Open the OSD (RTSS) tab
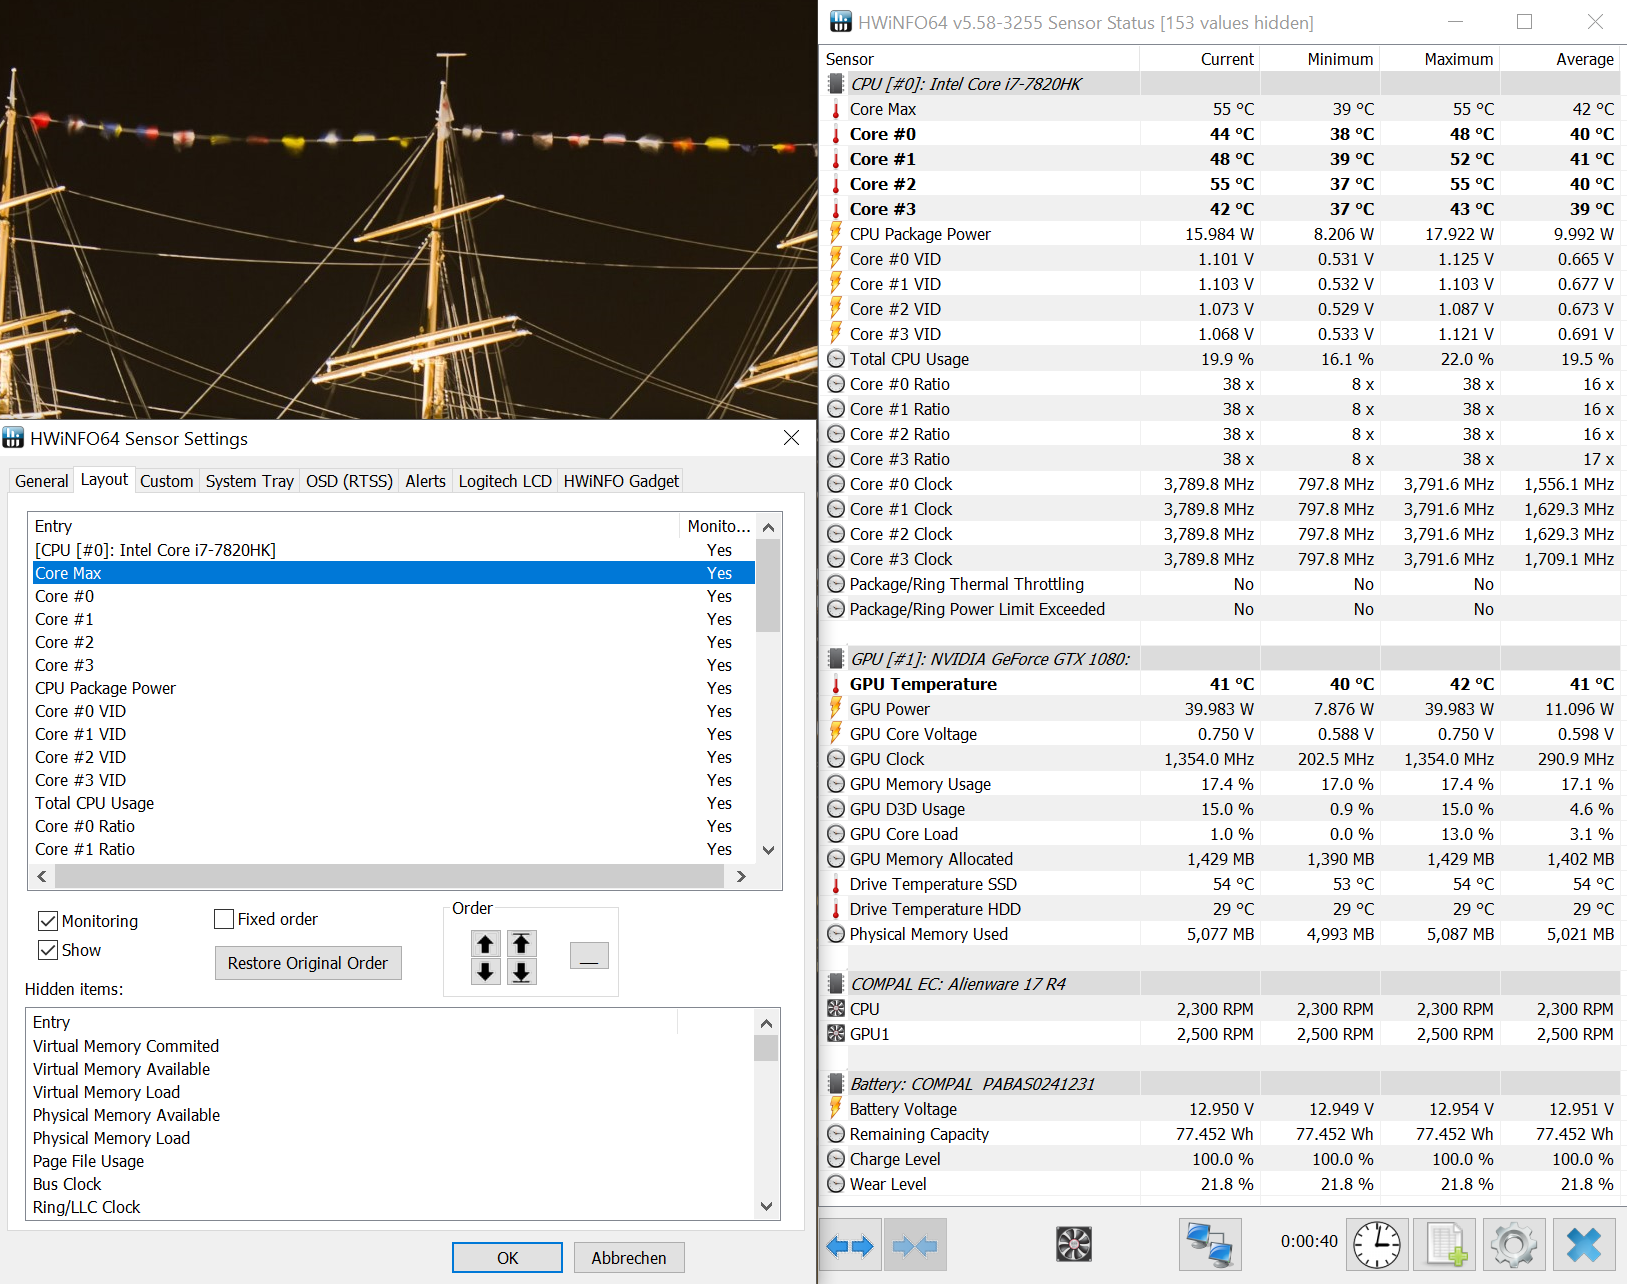This screenshot has height=1284, width=1627. pos(349,481)
